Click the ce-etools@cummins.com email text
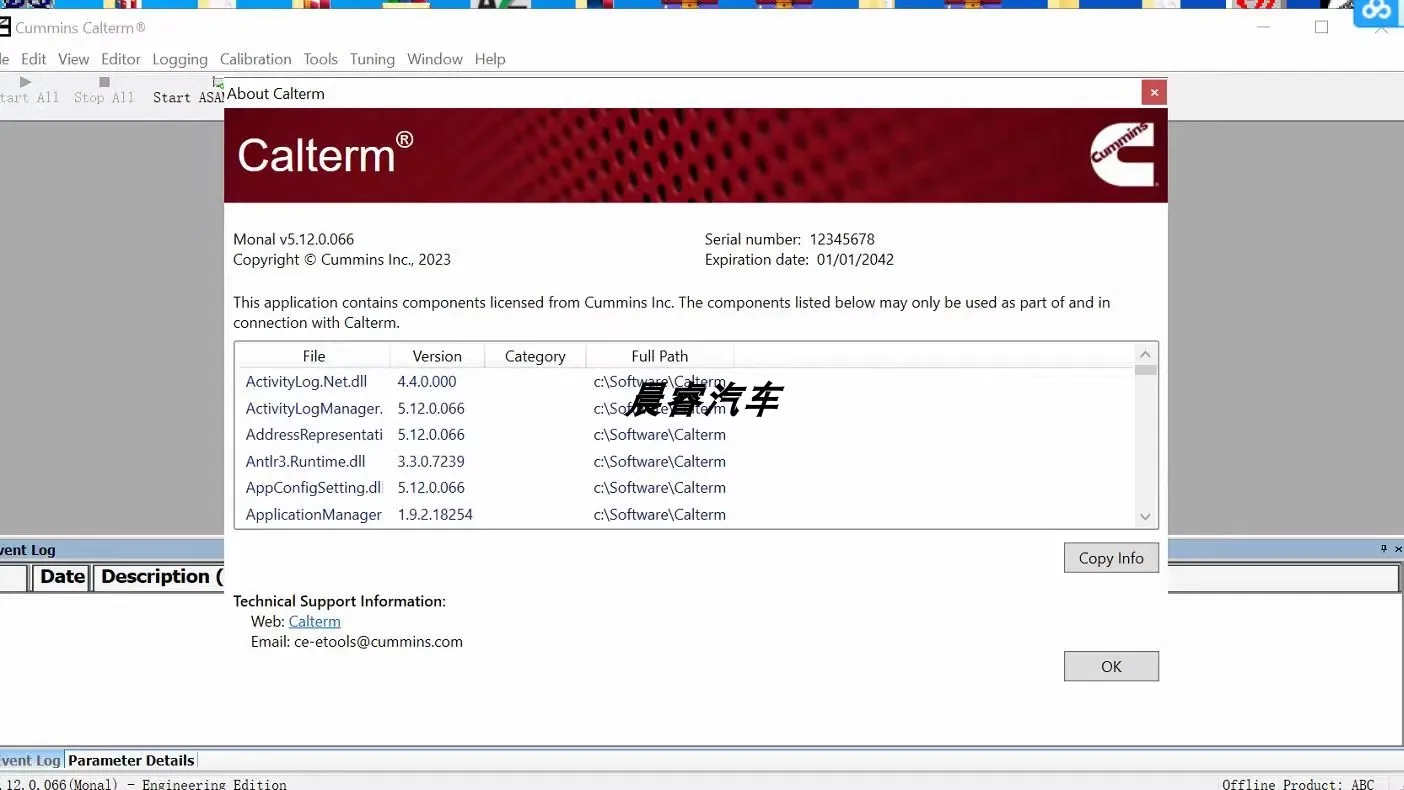The width and height of the screenshot is (1404, 790). [x=378, y=642]
